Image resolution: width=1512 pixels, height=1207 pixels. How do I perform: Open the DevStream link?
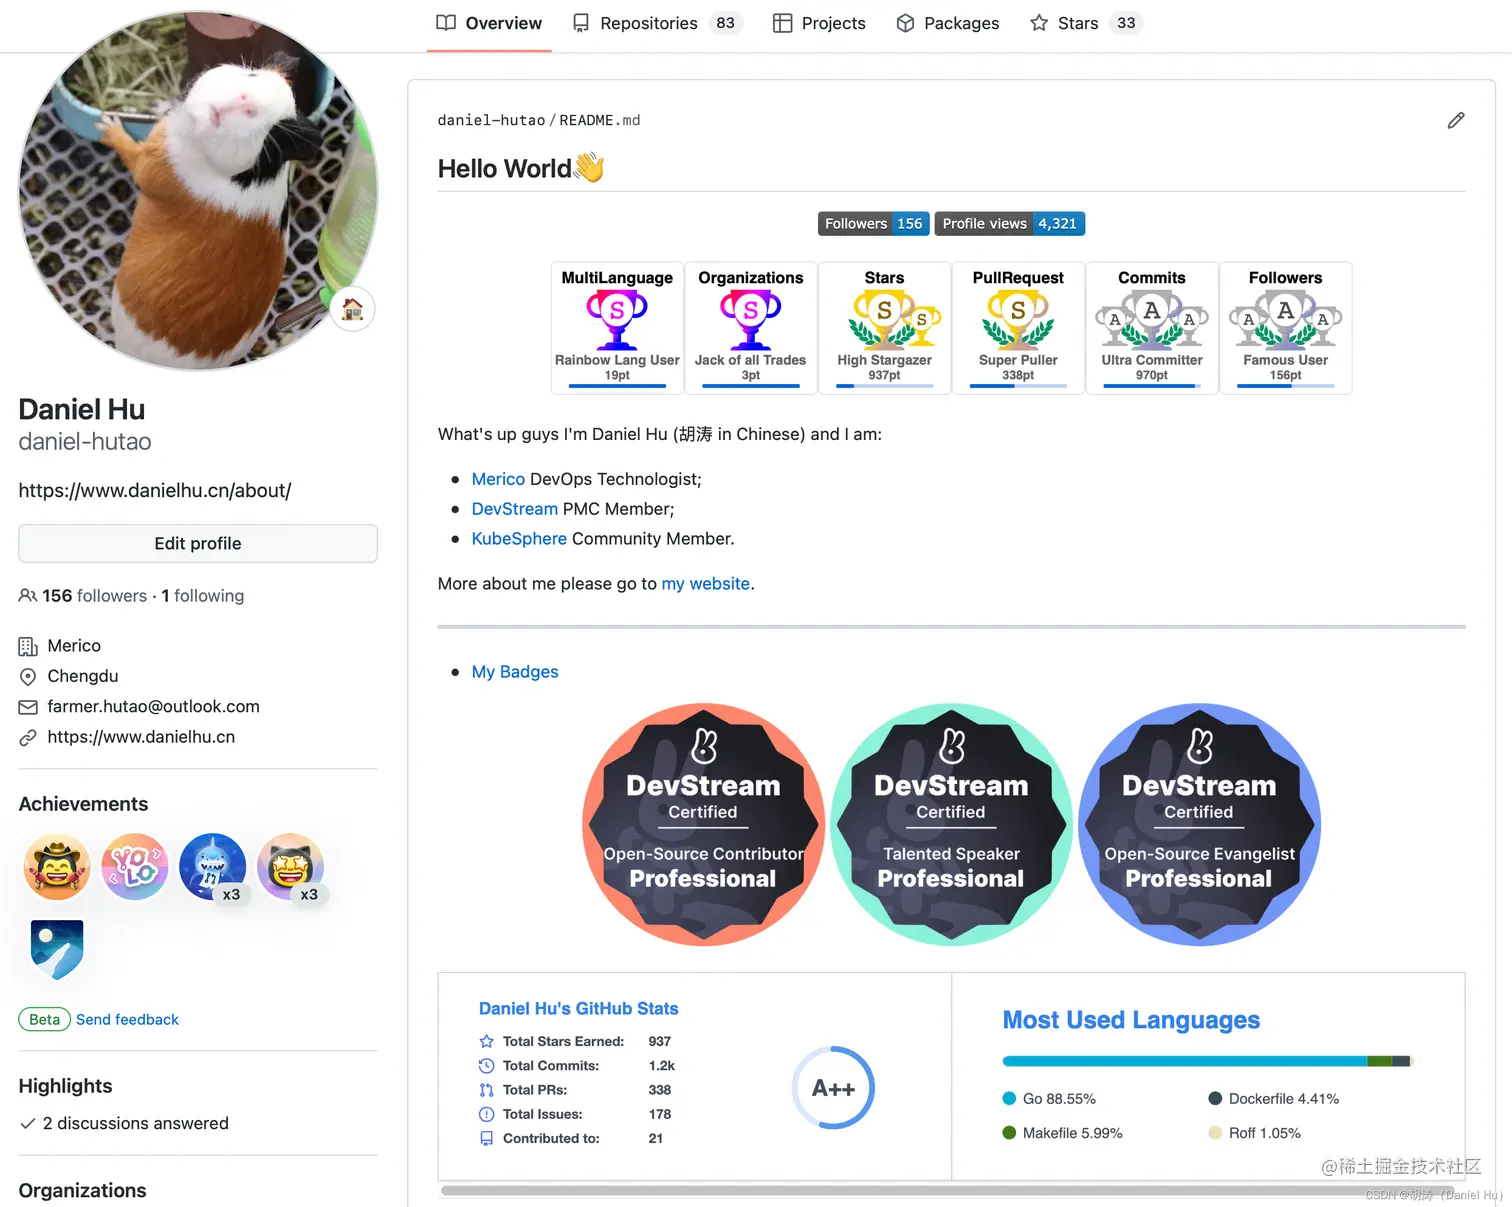[x=514, y=509]
